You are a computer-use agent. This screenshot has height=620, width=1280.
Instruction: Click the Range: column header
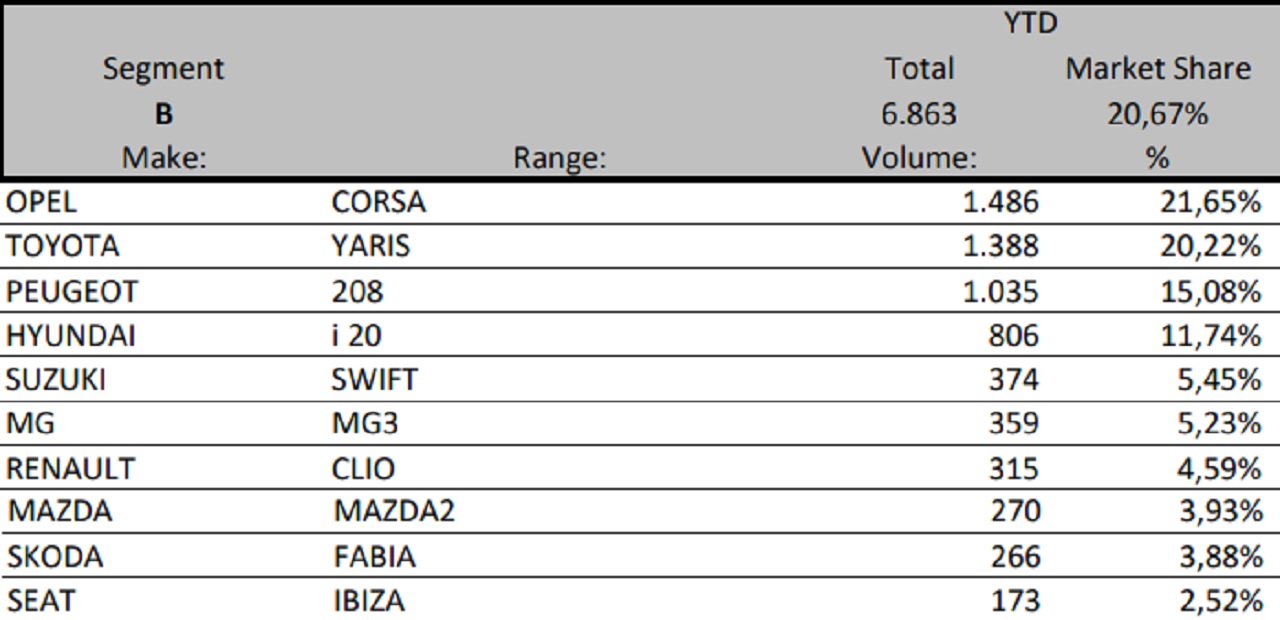pyautogui.click(x=559, y=158)
